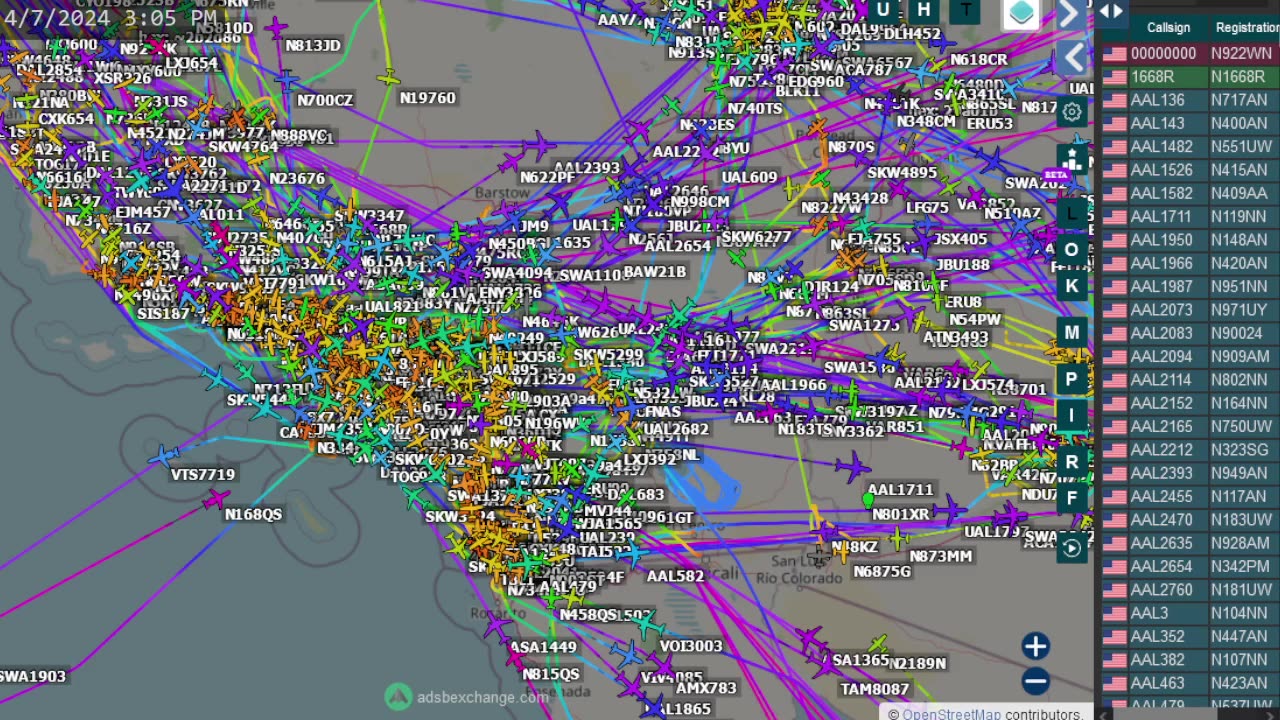The image size is (1280, 720).
Task: Select aircraft UAL609 on the map
Action: click(x=749, y=177)
